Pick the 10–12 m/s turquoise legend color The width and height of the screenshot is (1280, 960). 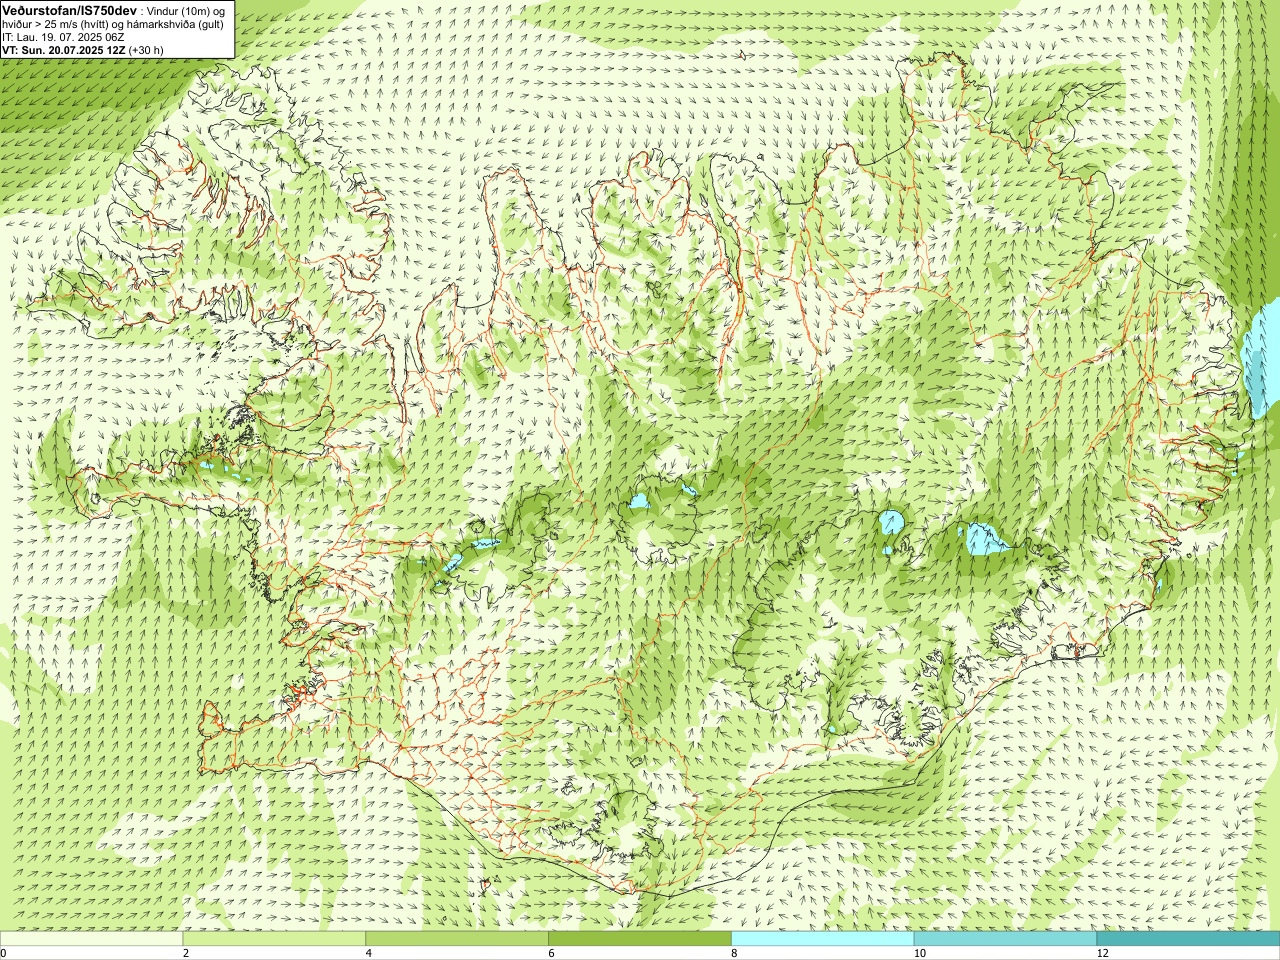(1005, 939)
